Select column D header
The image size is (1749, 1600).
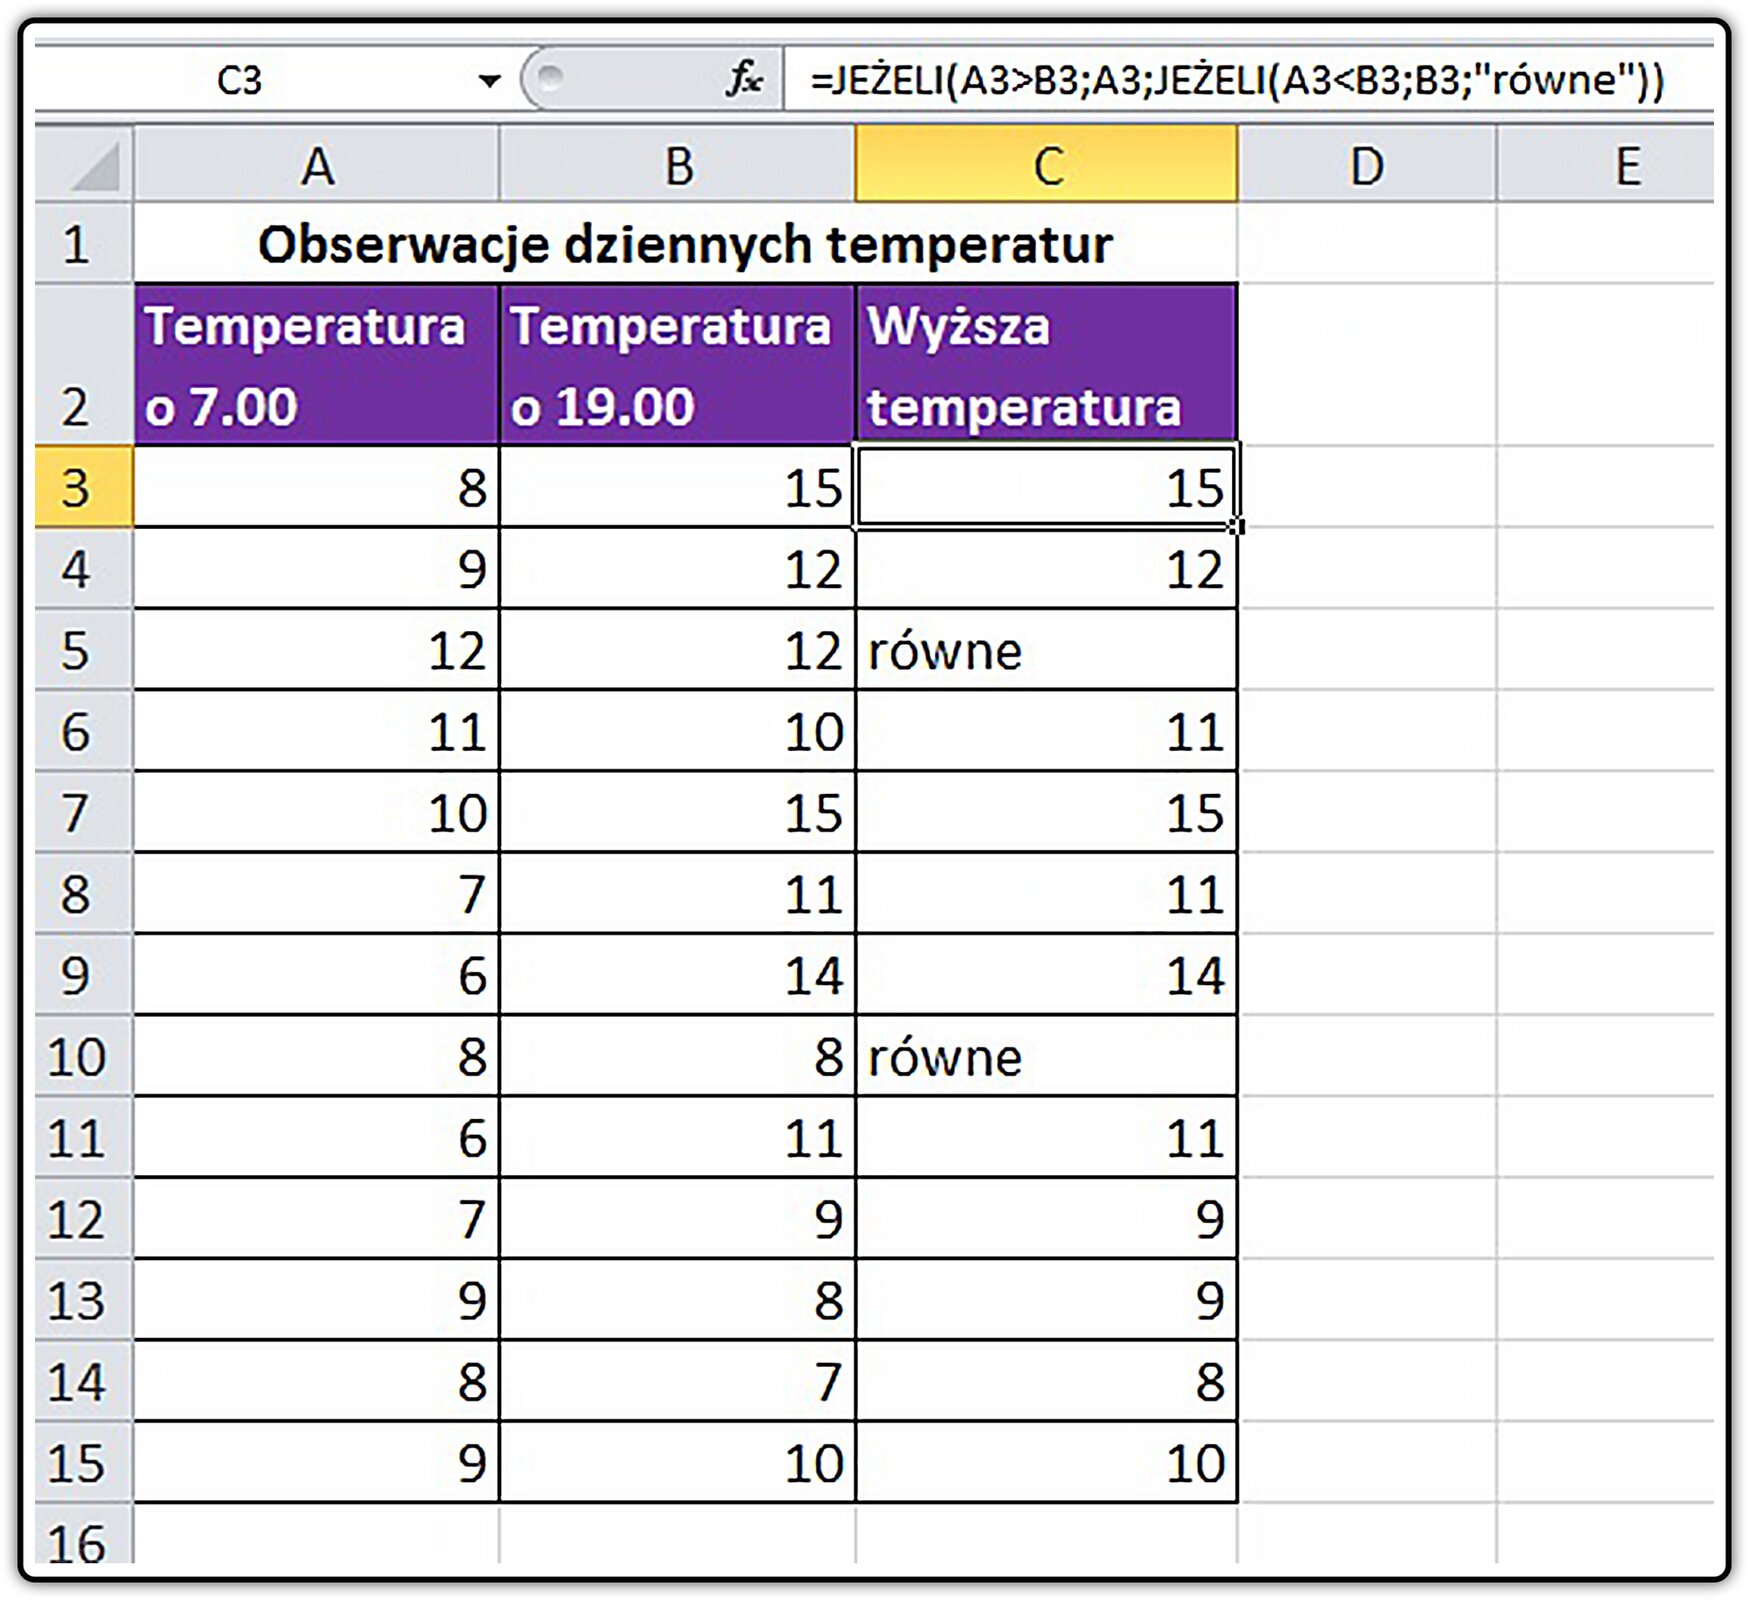tap(1367, 164)
